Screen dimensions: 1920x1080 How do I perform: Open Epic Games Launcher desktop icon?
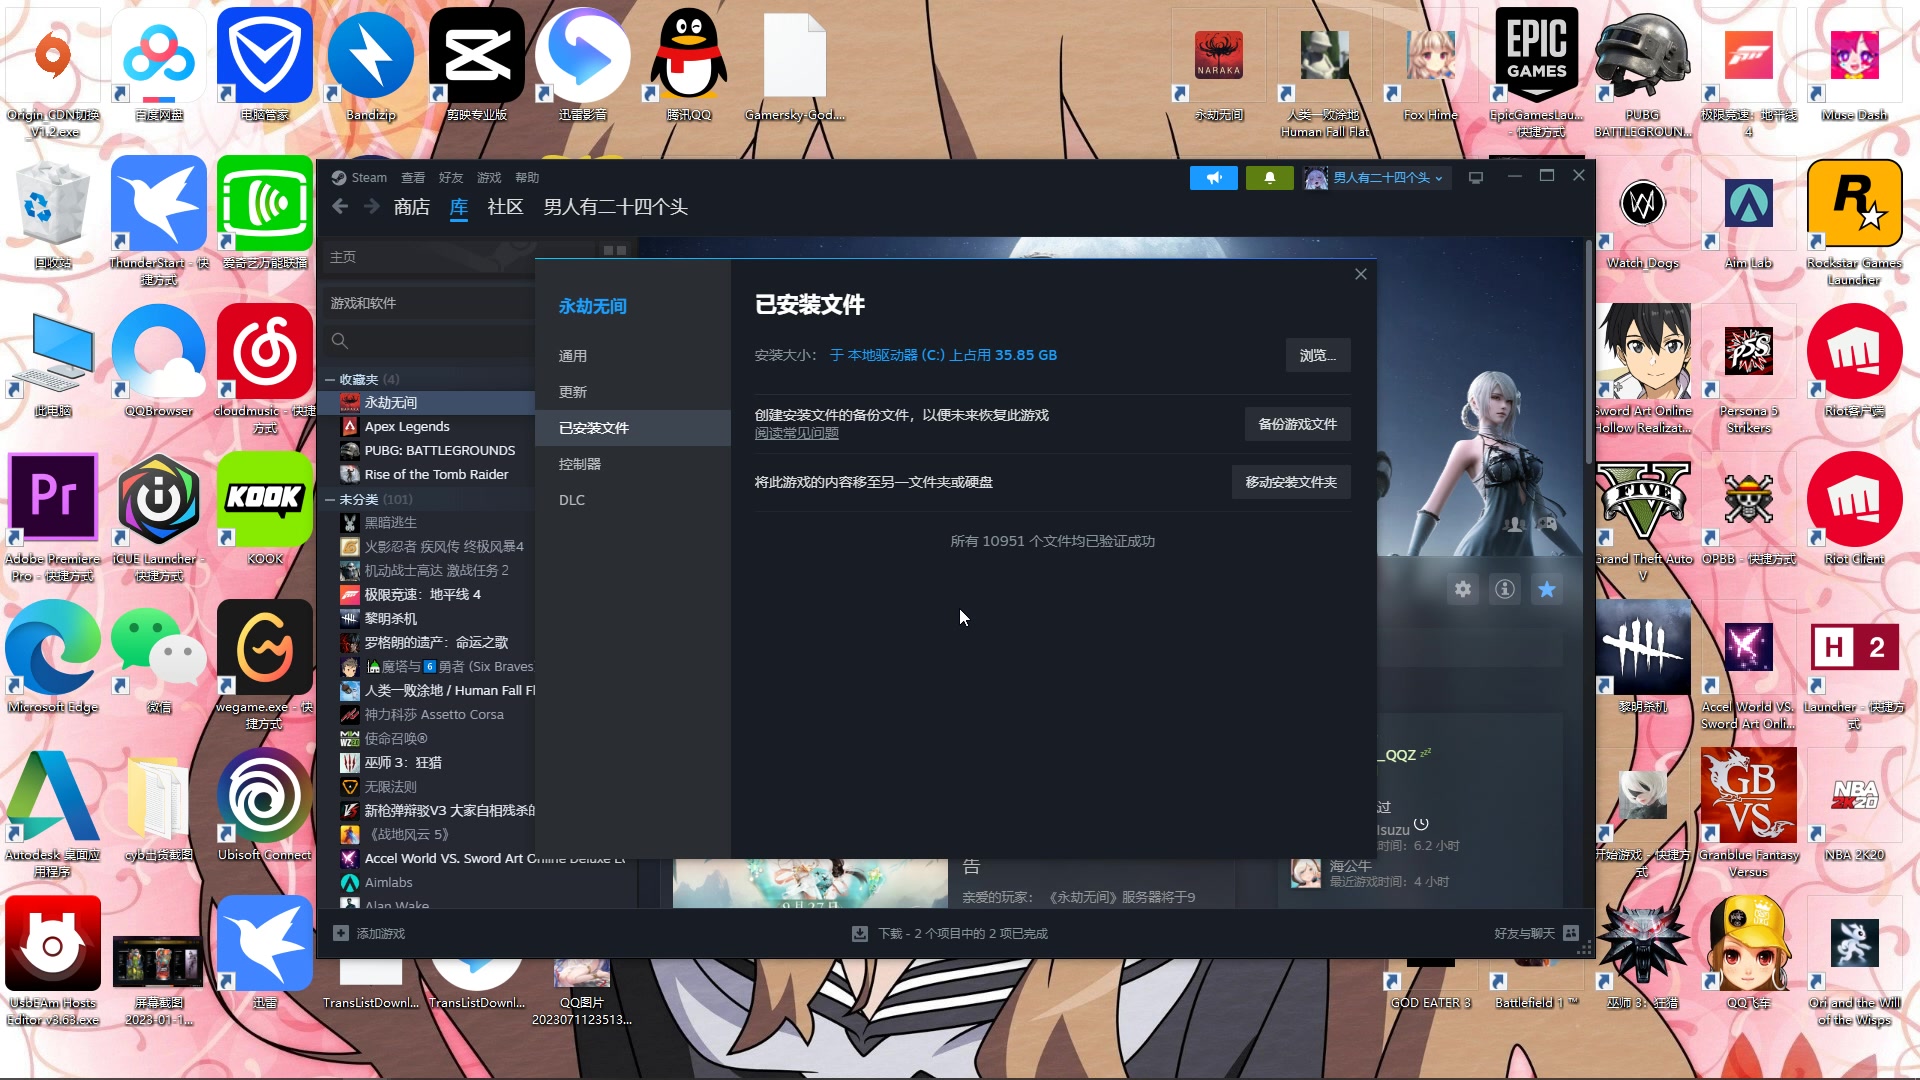pos(1537,72)
